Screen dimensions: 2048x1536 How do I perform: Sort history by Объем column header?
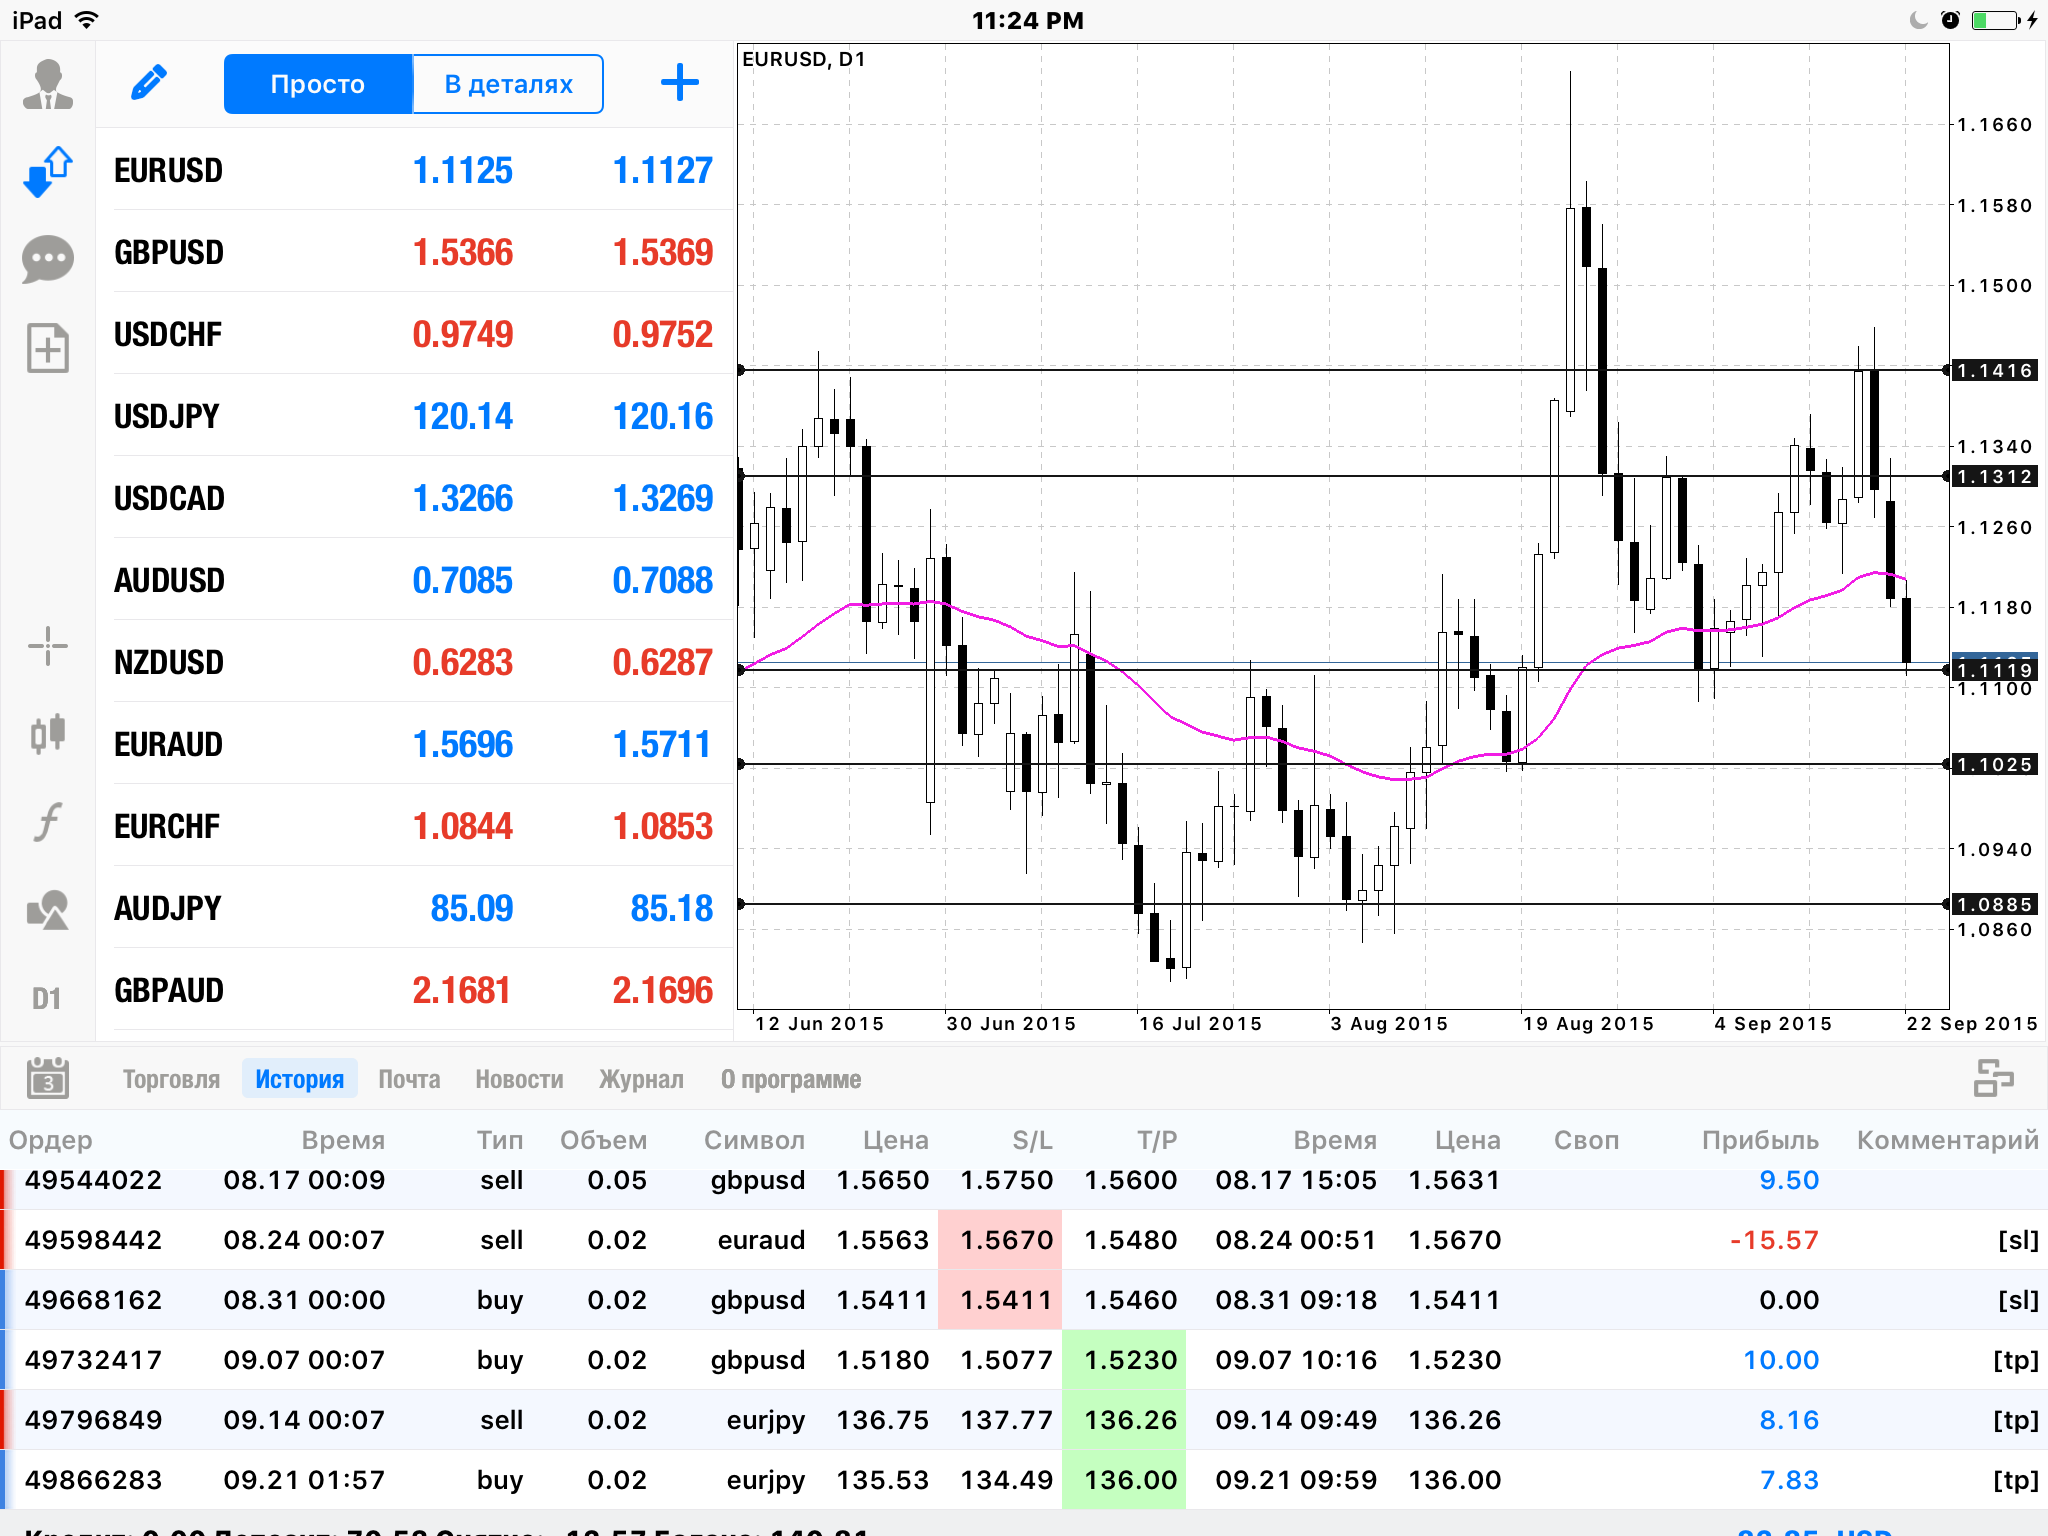603,1140
